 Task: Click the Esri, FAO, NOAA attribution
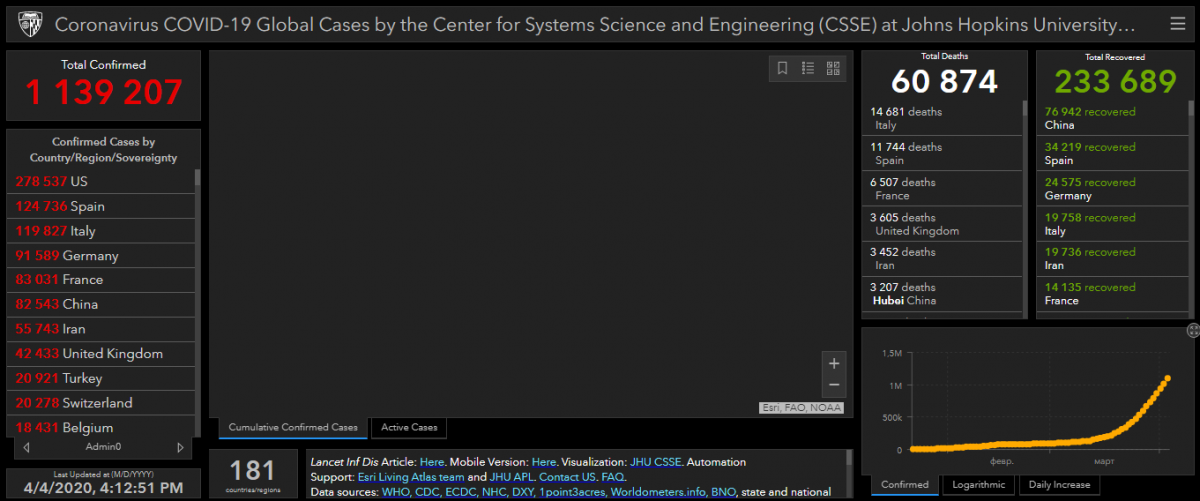coord(800,407)
